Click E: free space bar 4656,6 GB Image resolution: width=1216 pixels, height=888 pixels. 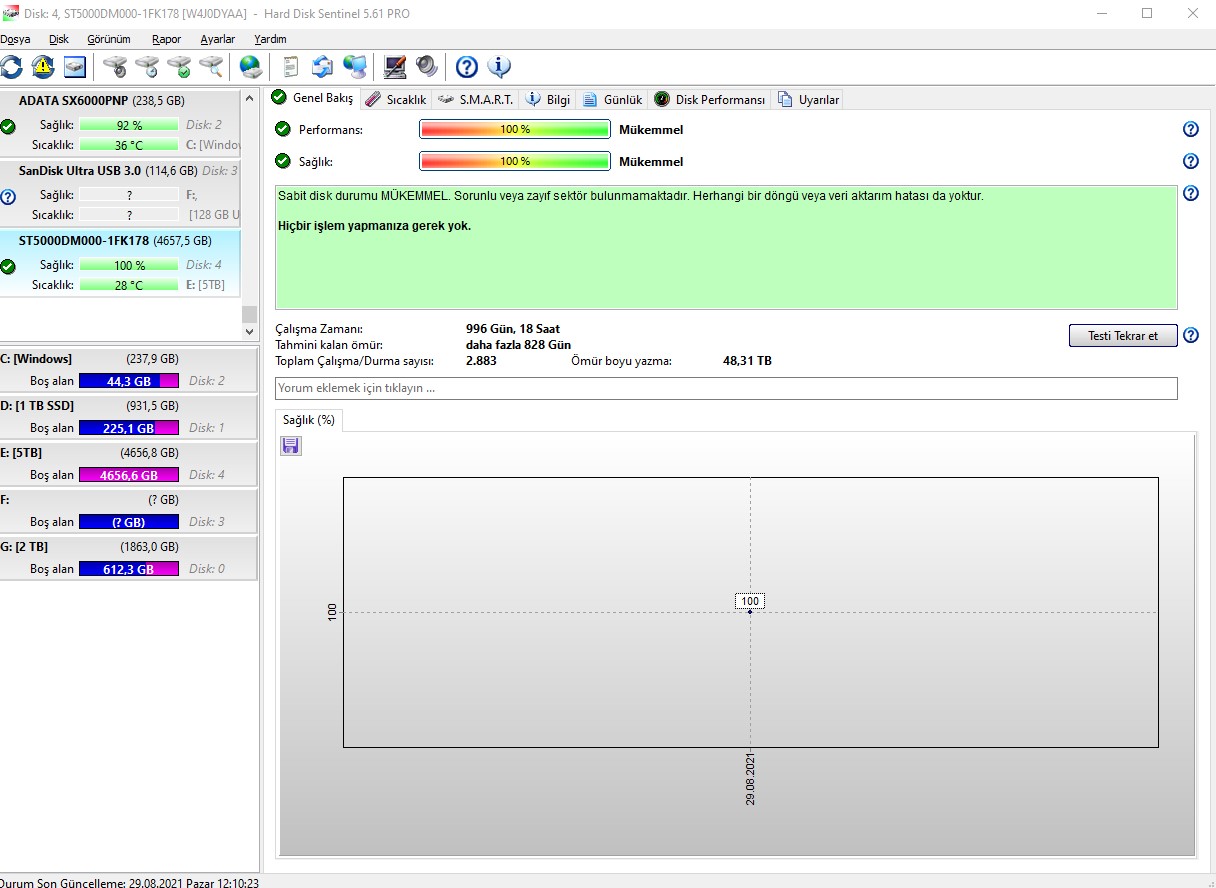click(x=129, y=475)
